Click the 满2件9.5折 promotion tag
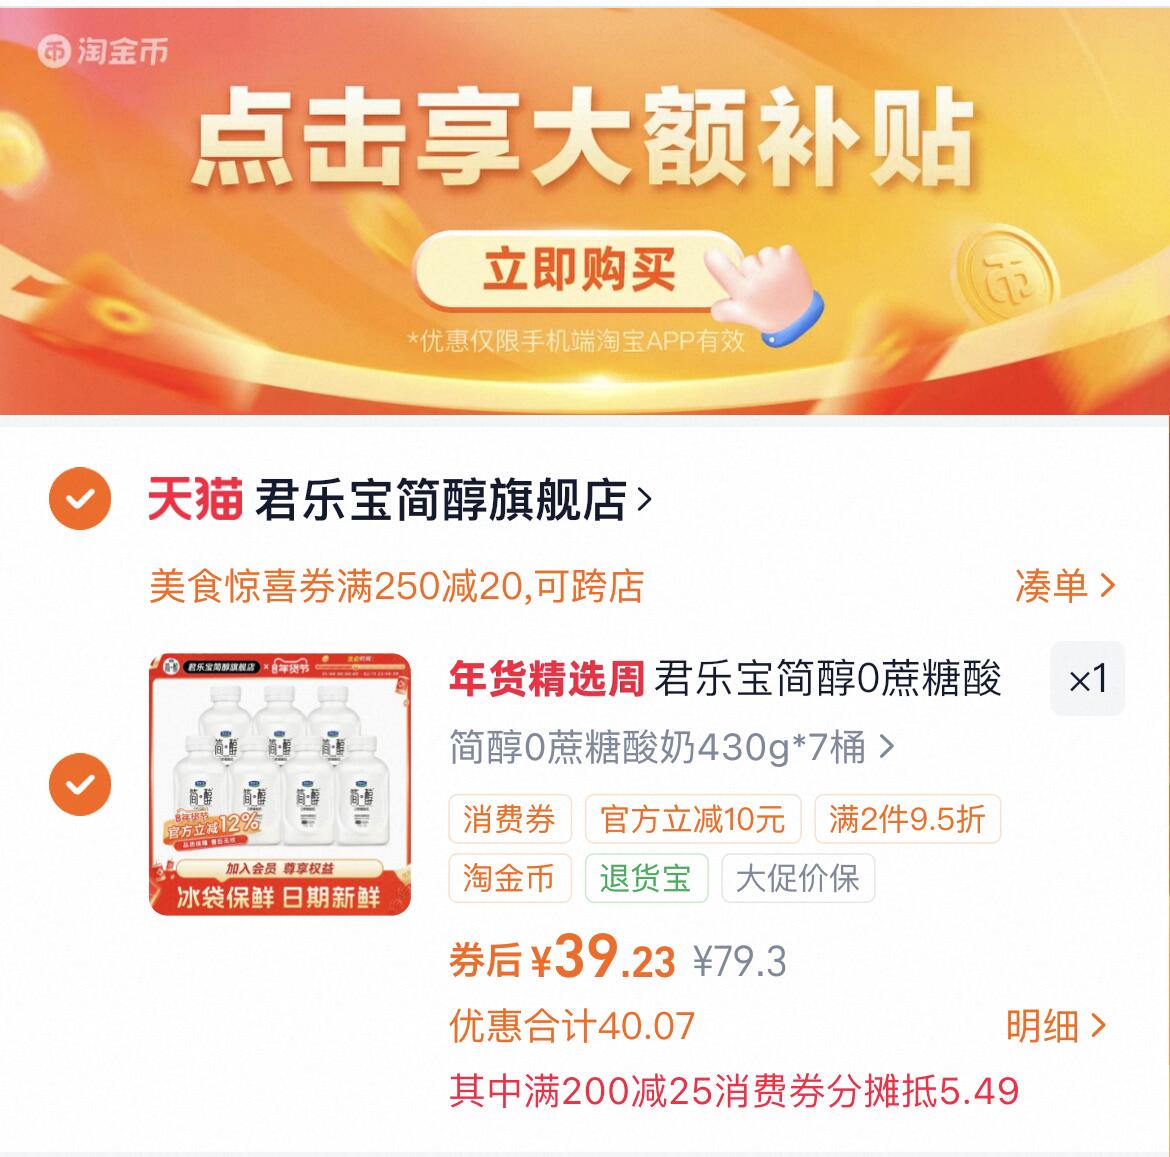The height and width of the screenshot is (1157, 1170). [x=907, y=819]
